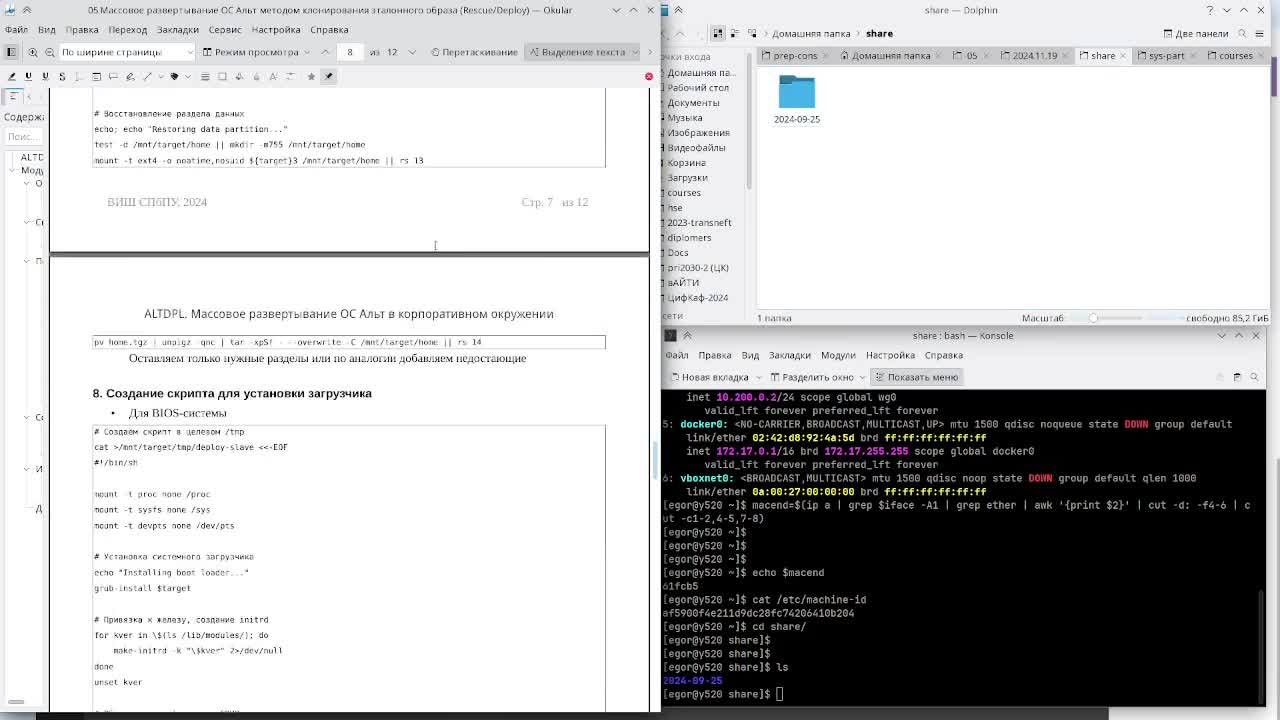
Task: Click the star bookmark annotation icon
Action: (x=311, y=76)
